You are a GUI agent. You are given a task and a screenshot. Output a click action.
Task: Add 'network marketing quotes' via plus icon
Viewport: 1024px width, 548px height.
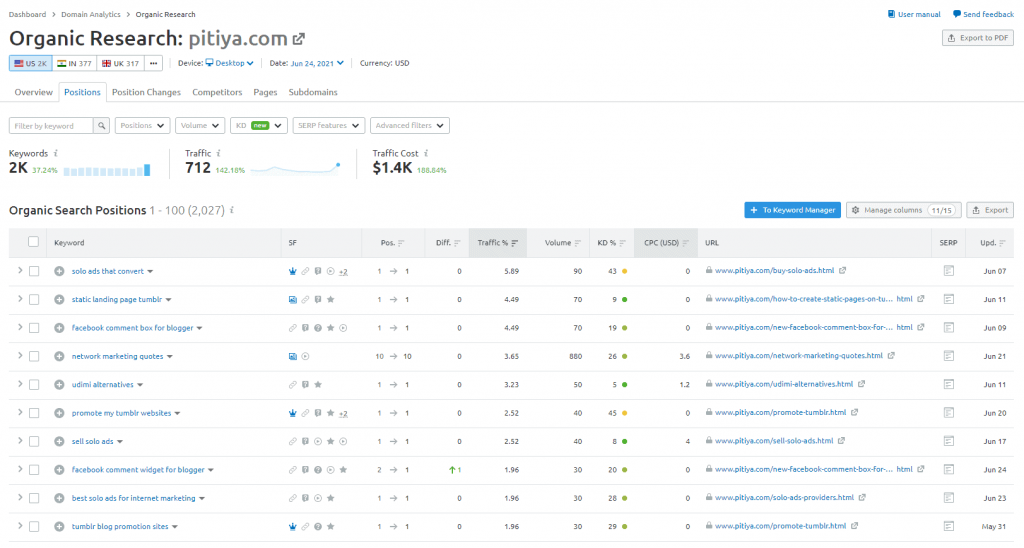click(59, 356)
